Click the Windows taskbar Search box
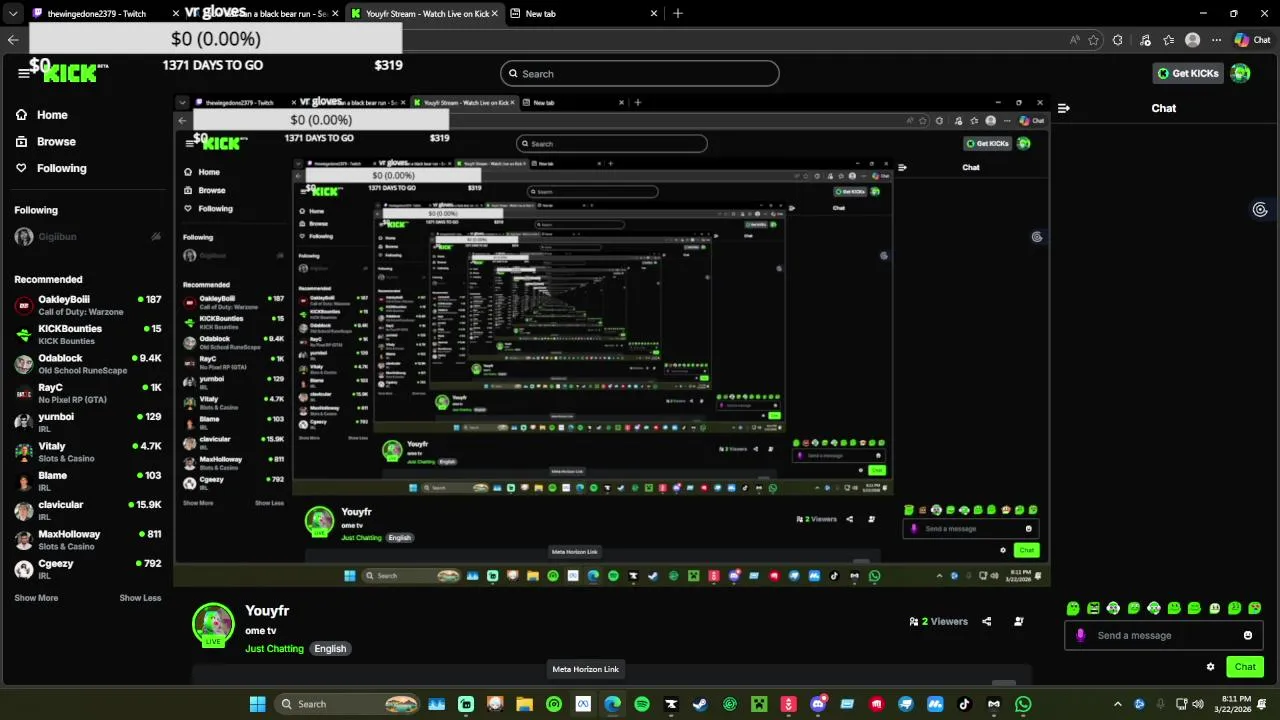1280x720 pixels. click(x=346, y=704)
